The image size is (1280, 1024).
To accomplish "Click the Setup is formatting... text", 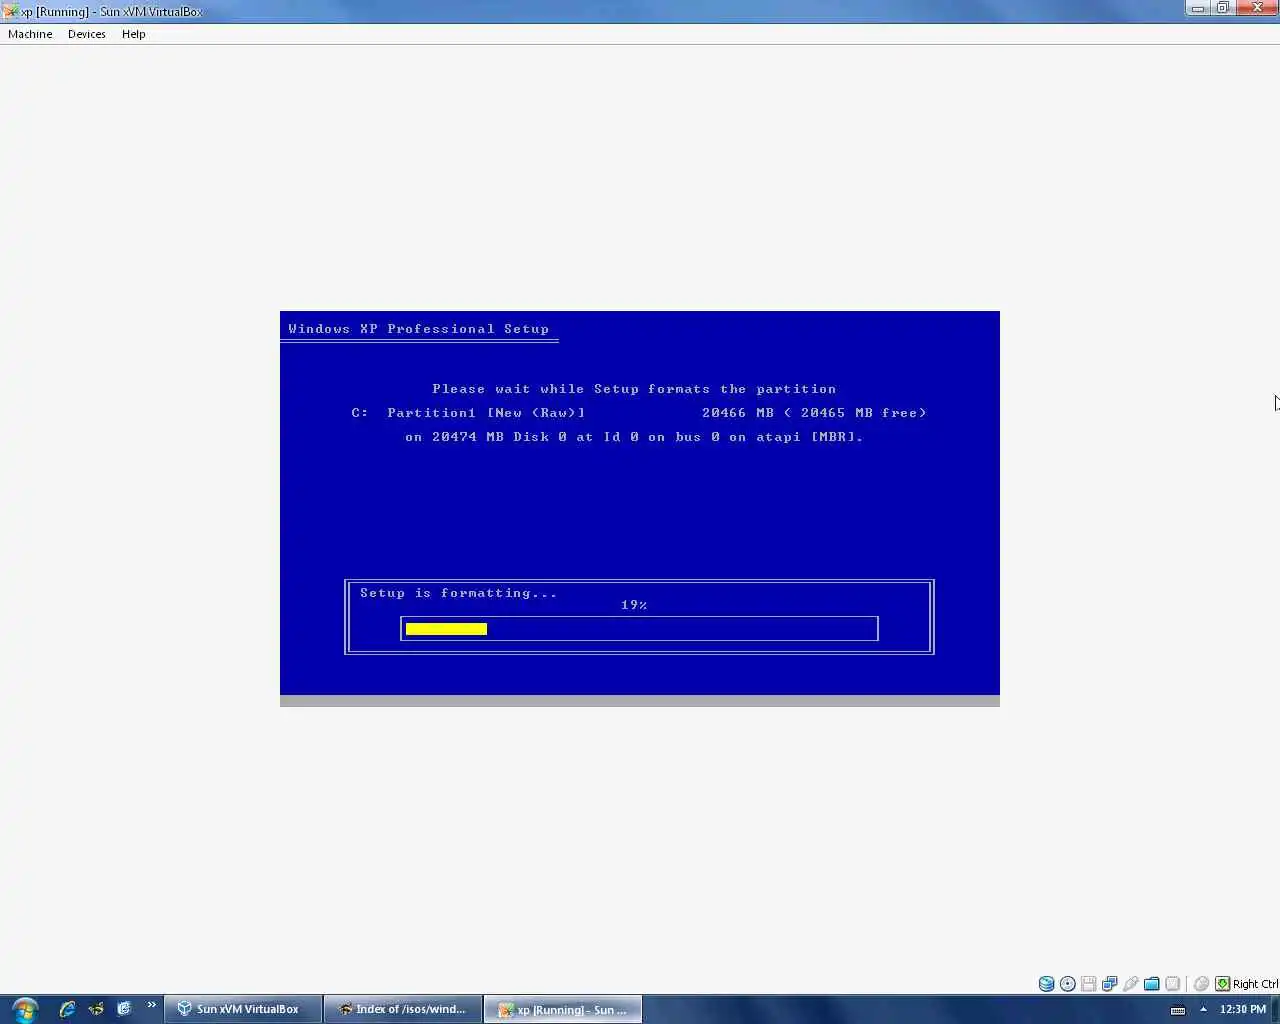I will [x=458, y=593].
